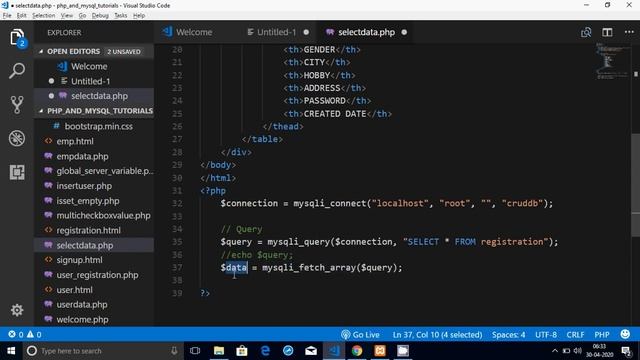
Task: Click the Type here to search box
Action: click(x=102, y=351)
